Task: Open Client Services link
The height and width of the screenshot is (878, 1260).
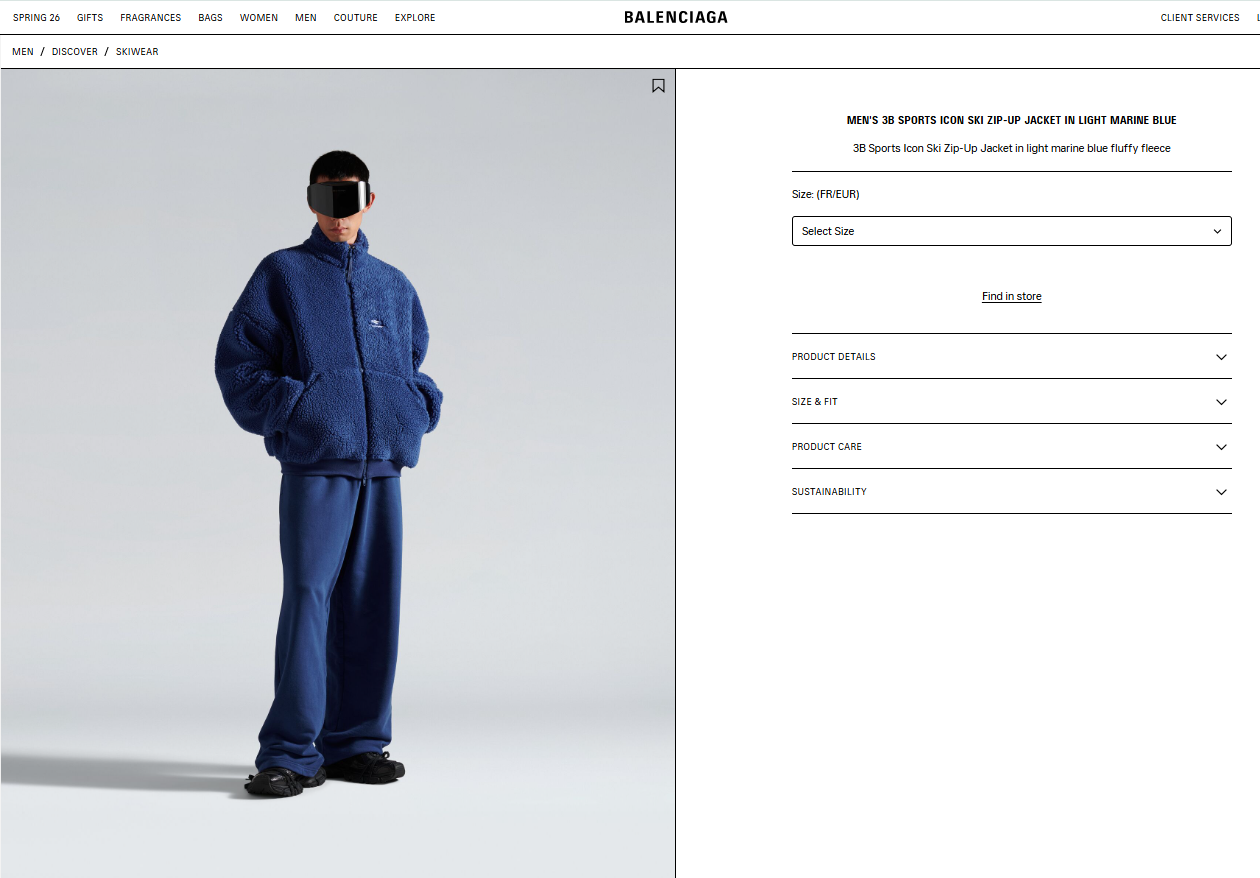Action: pos(1200,18)
